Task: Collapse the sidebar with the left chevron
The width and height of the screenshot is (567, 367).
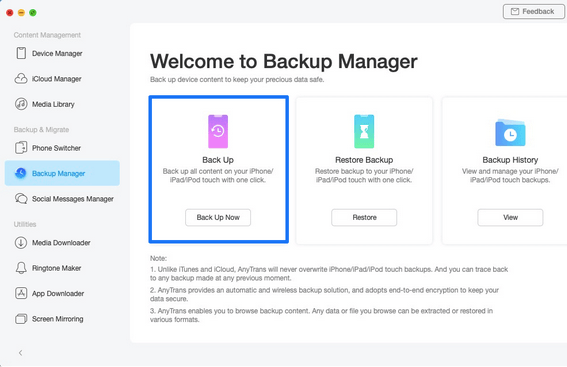Action: click(21, 353)
